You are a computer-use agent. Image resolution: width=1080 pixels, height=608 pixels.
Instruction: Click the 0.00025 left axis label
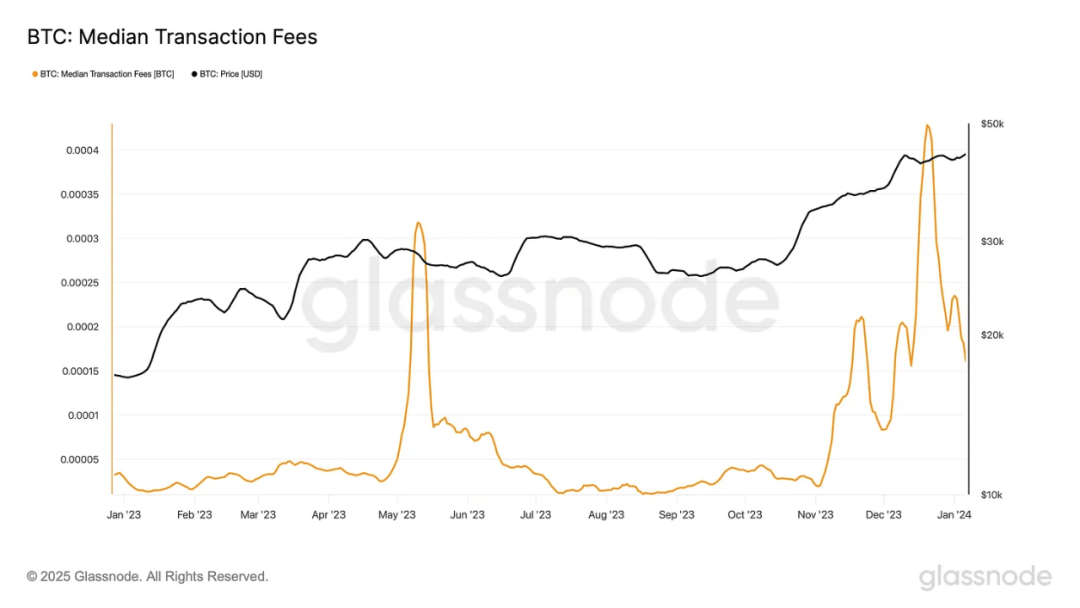pyautogui.click(x=80, y=283)
